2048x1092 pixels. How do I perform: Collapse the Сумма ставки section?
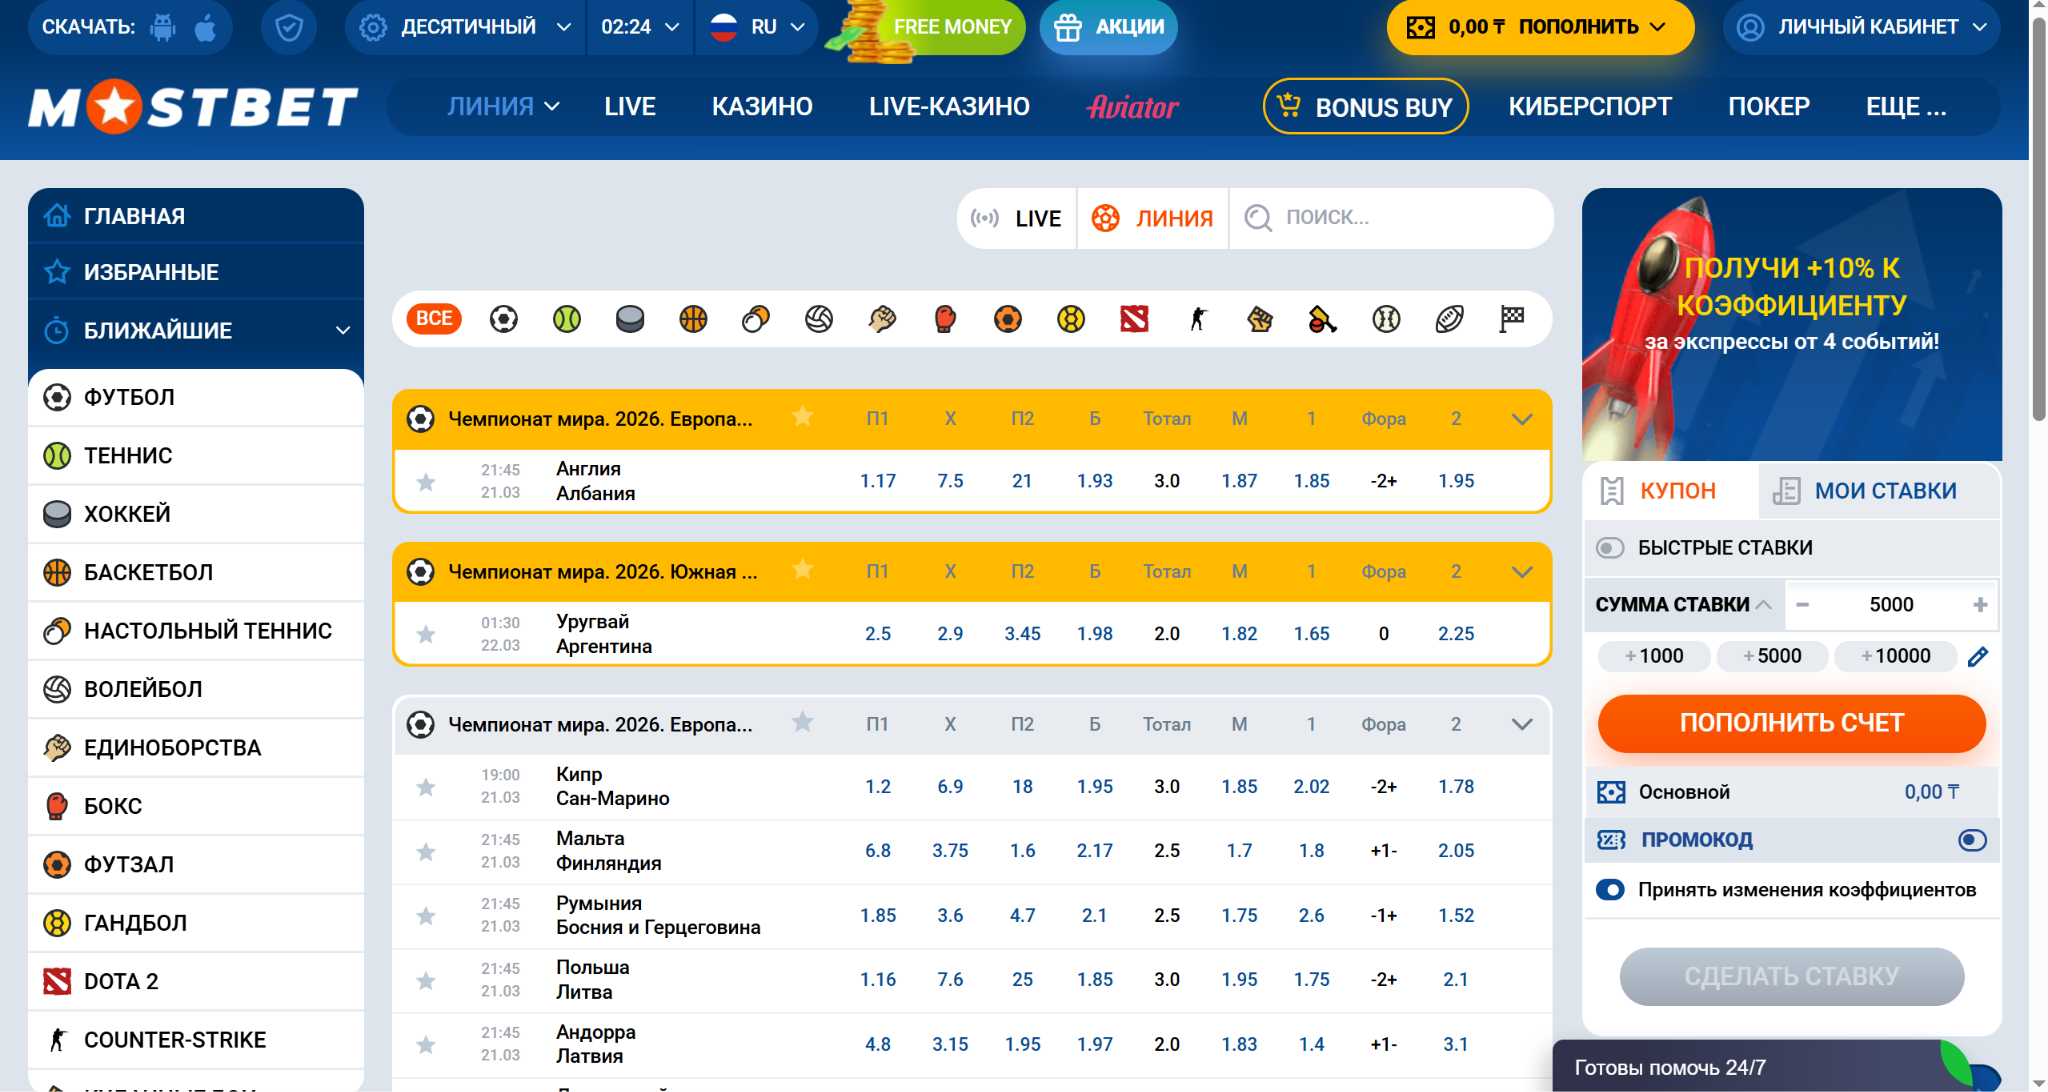pos(1684,605)
